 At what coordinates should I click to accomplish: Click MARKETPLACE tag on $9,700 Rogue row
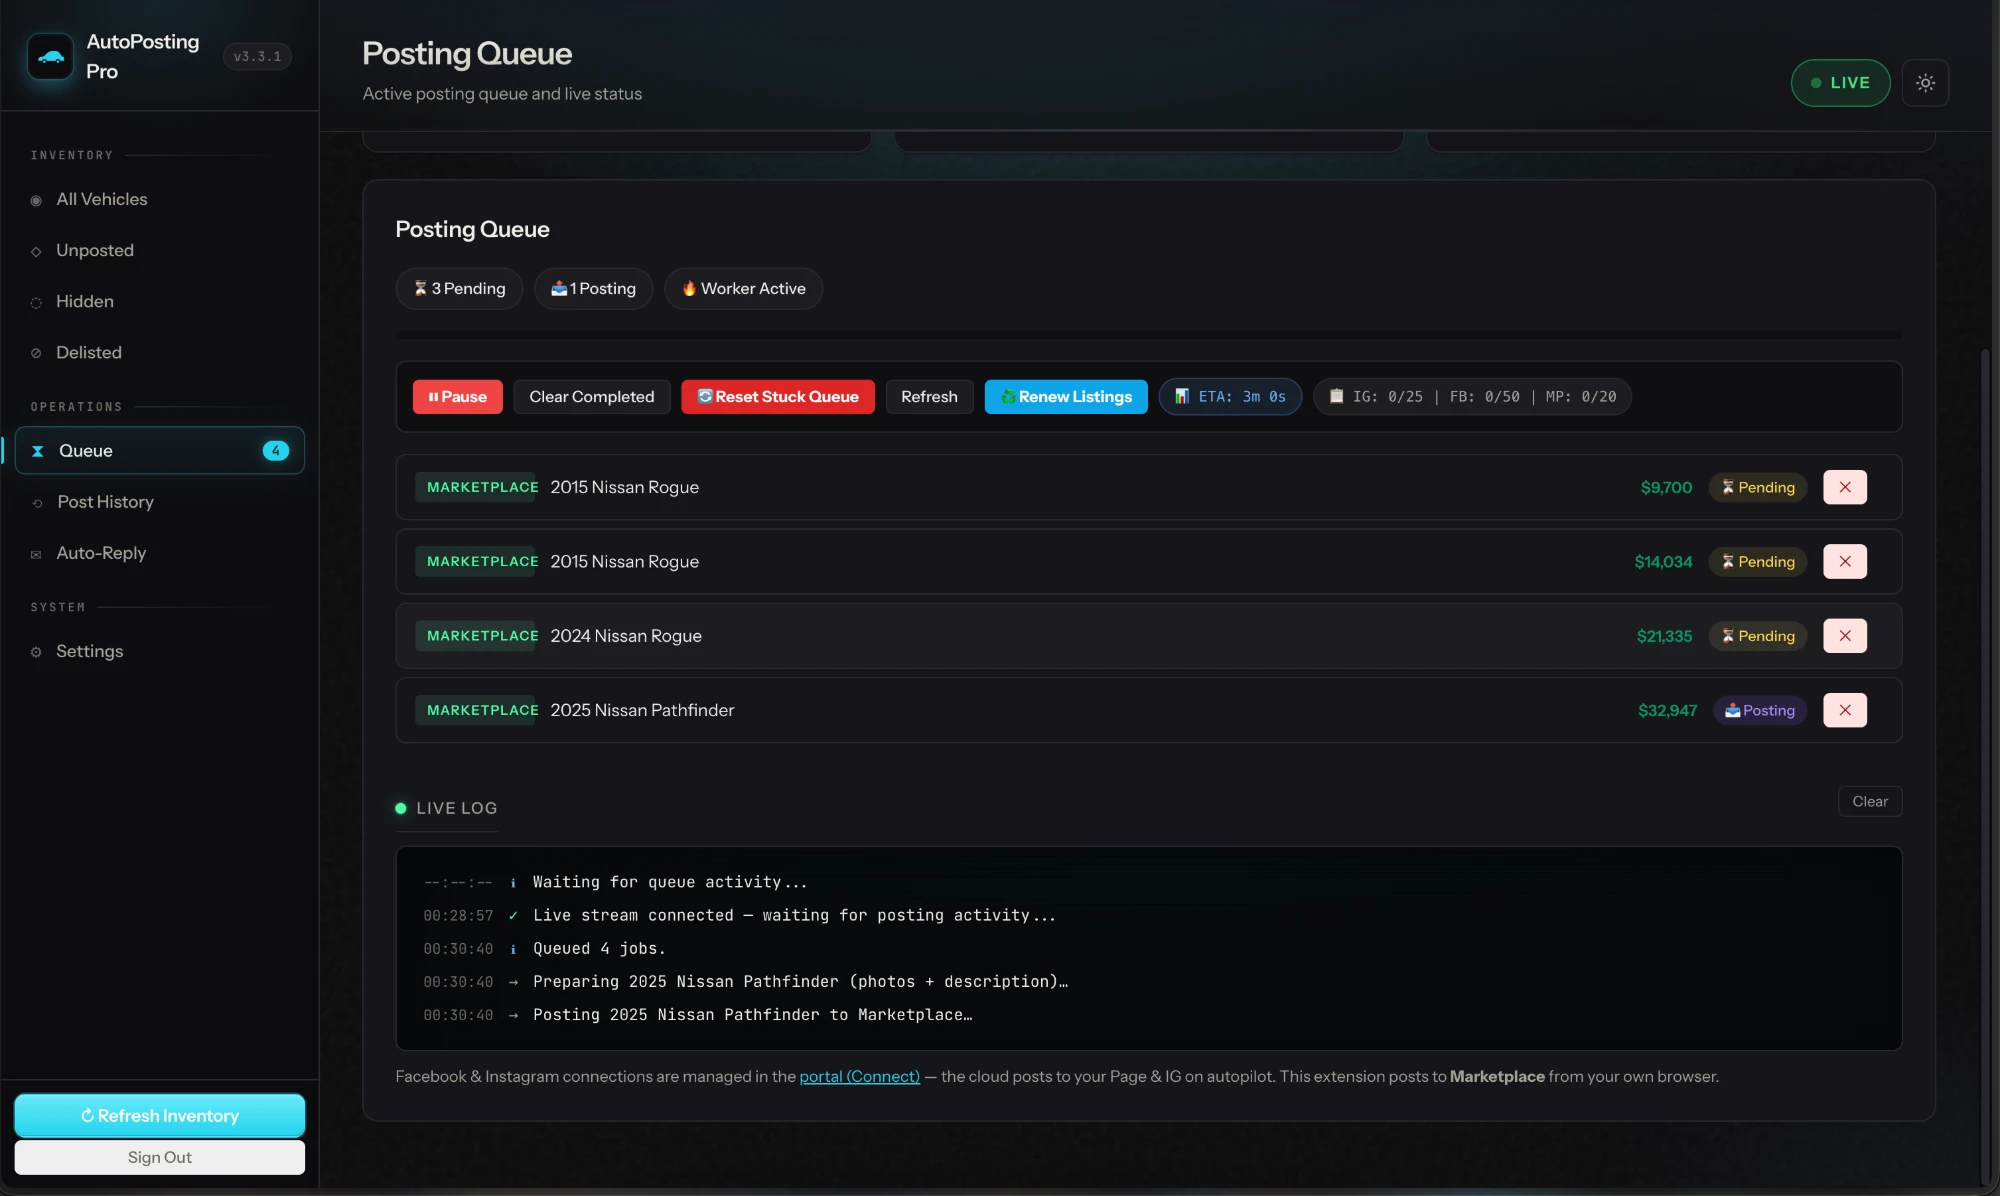point(477,487)
